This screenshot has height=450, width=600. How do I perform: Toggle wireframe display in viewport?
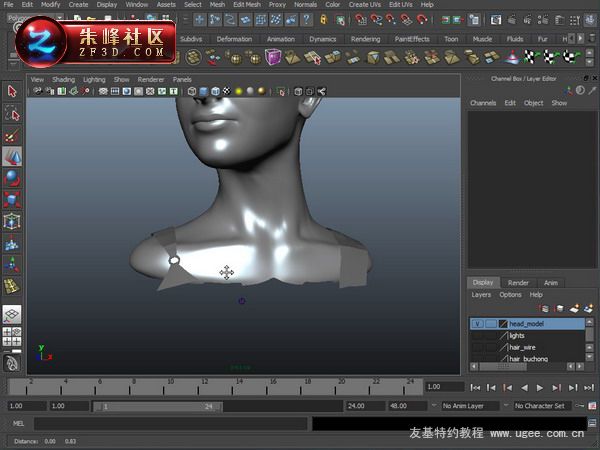pyautogui.click(x=192, y=91)
